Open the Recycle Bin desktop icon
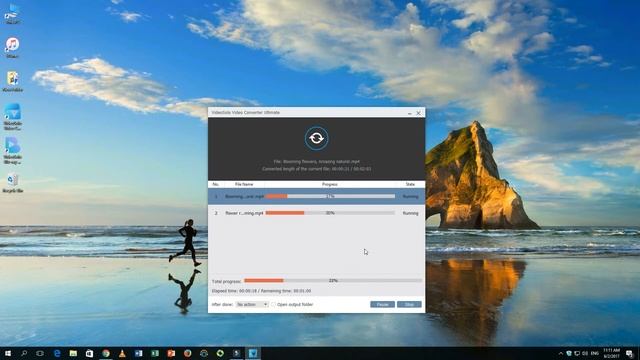Screen dimensions: 640x360 click(12, 183)
